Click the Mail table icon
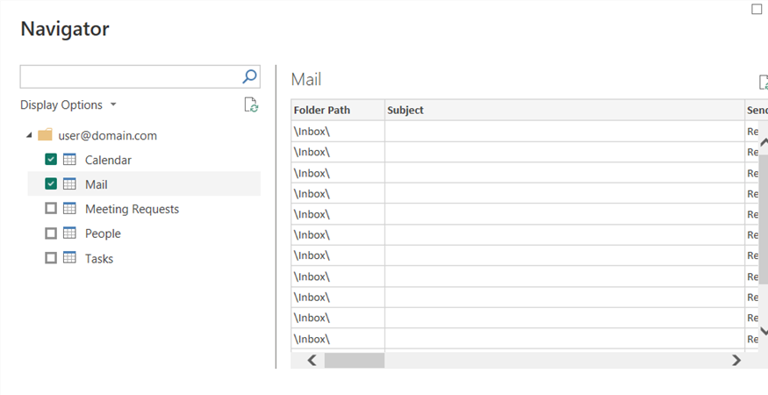Screen dimensions: 768x395 [x=70, y=184]
